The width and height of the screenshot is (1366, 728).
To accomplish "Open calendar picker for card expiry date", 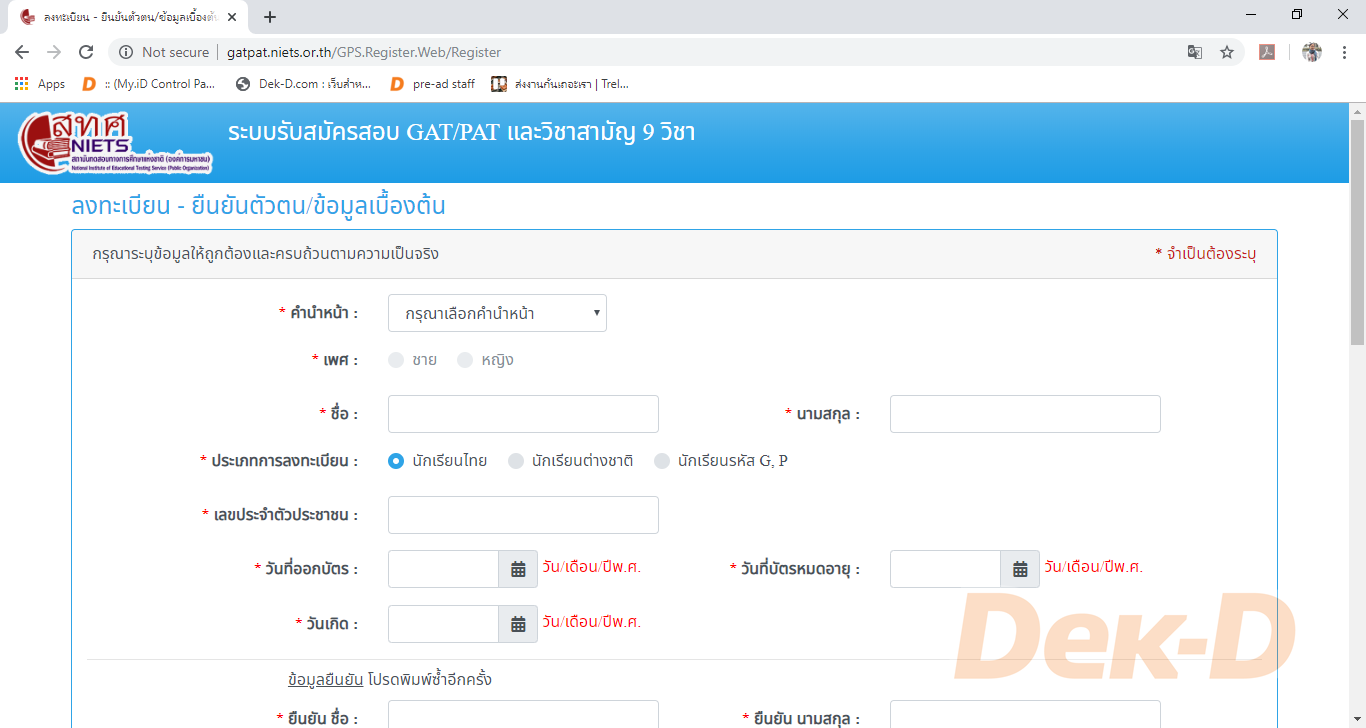I will pyautogui.click(x=1020, y=569).
